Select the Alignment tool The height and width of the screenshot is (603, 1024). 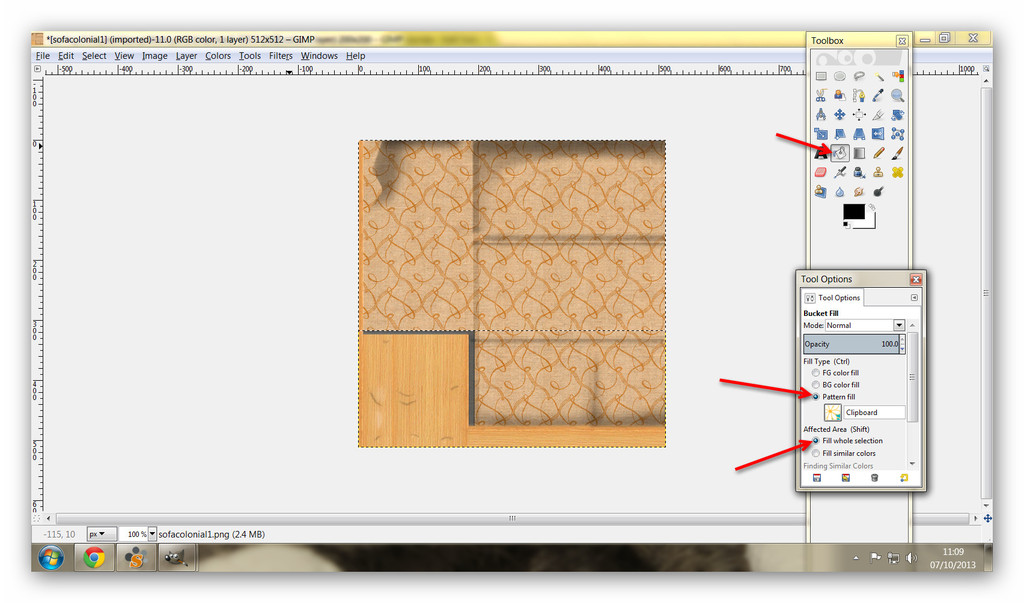(859, 115)
